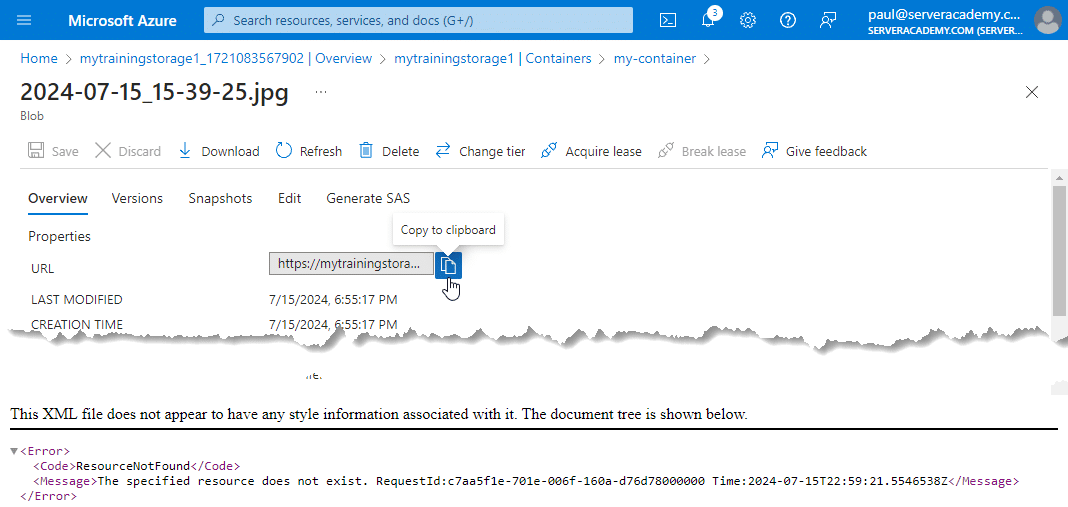Click Acquire lease in the toolbar
Viewport: 1068px width, 507px height.
point(591,151)
